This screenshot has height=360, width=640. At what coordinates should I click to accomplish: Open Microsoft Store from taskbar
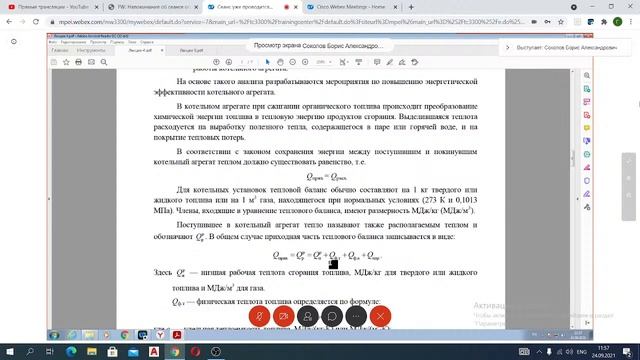[112, 351]
